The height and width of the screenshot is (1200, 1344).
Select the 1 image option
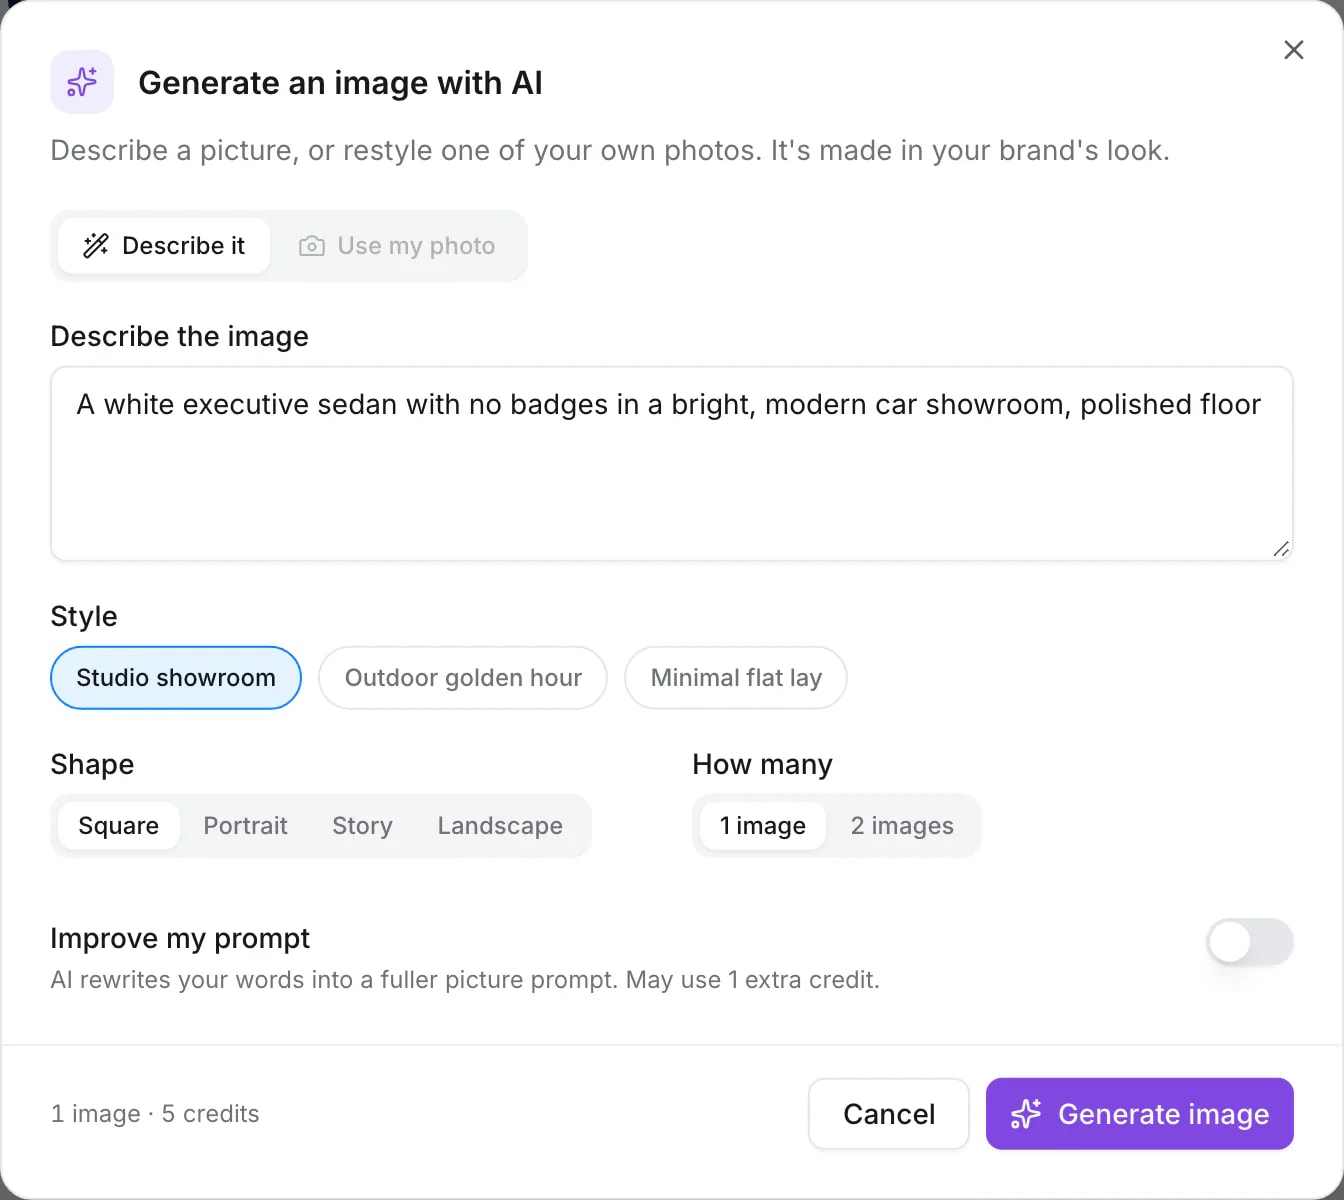763,826
